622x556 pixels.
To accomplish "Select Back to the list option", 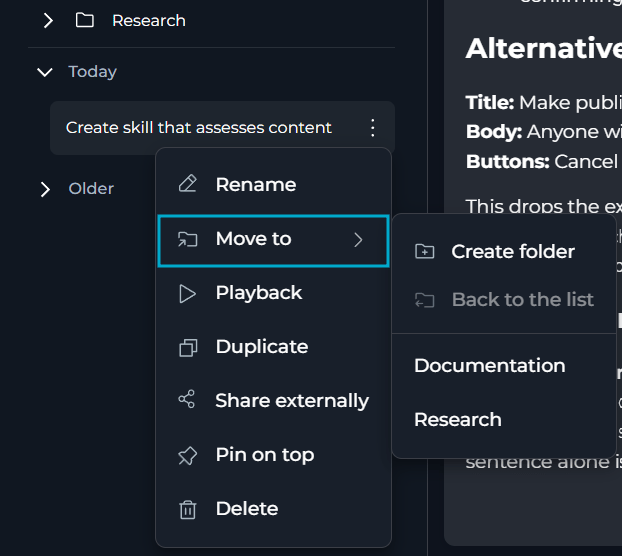I will point(504,299).
